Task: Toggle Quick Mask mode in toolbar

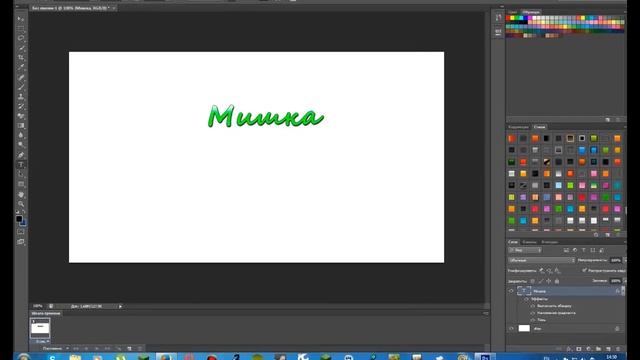Action: tap(21, 232)
